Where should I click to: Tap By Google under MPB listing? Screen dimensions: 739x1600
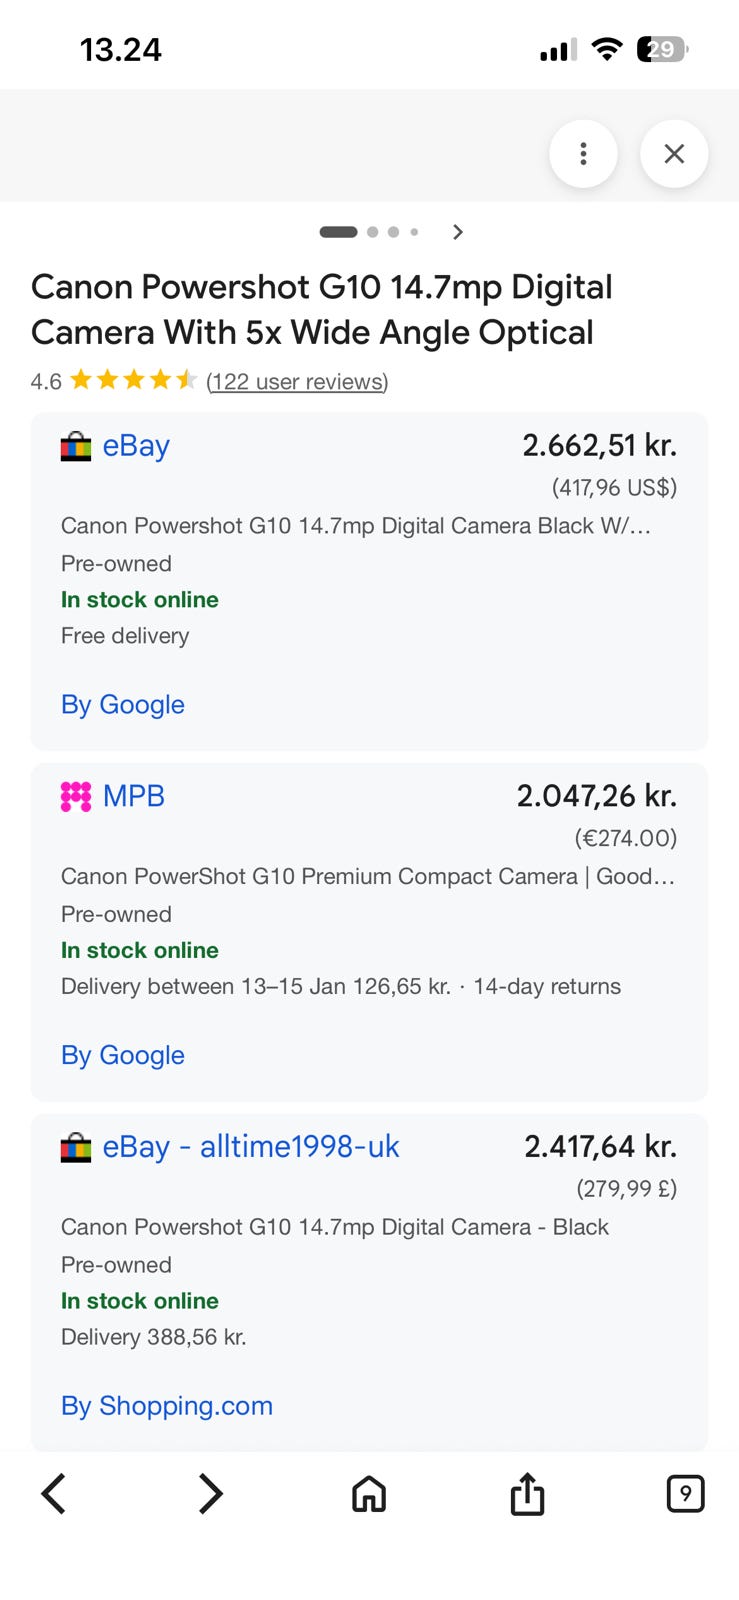pos(123,1055)
